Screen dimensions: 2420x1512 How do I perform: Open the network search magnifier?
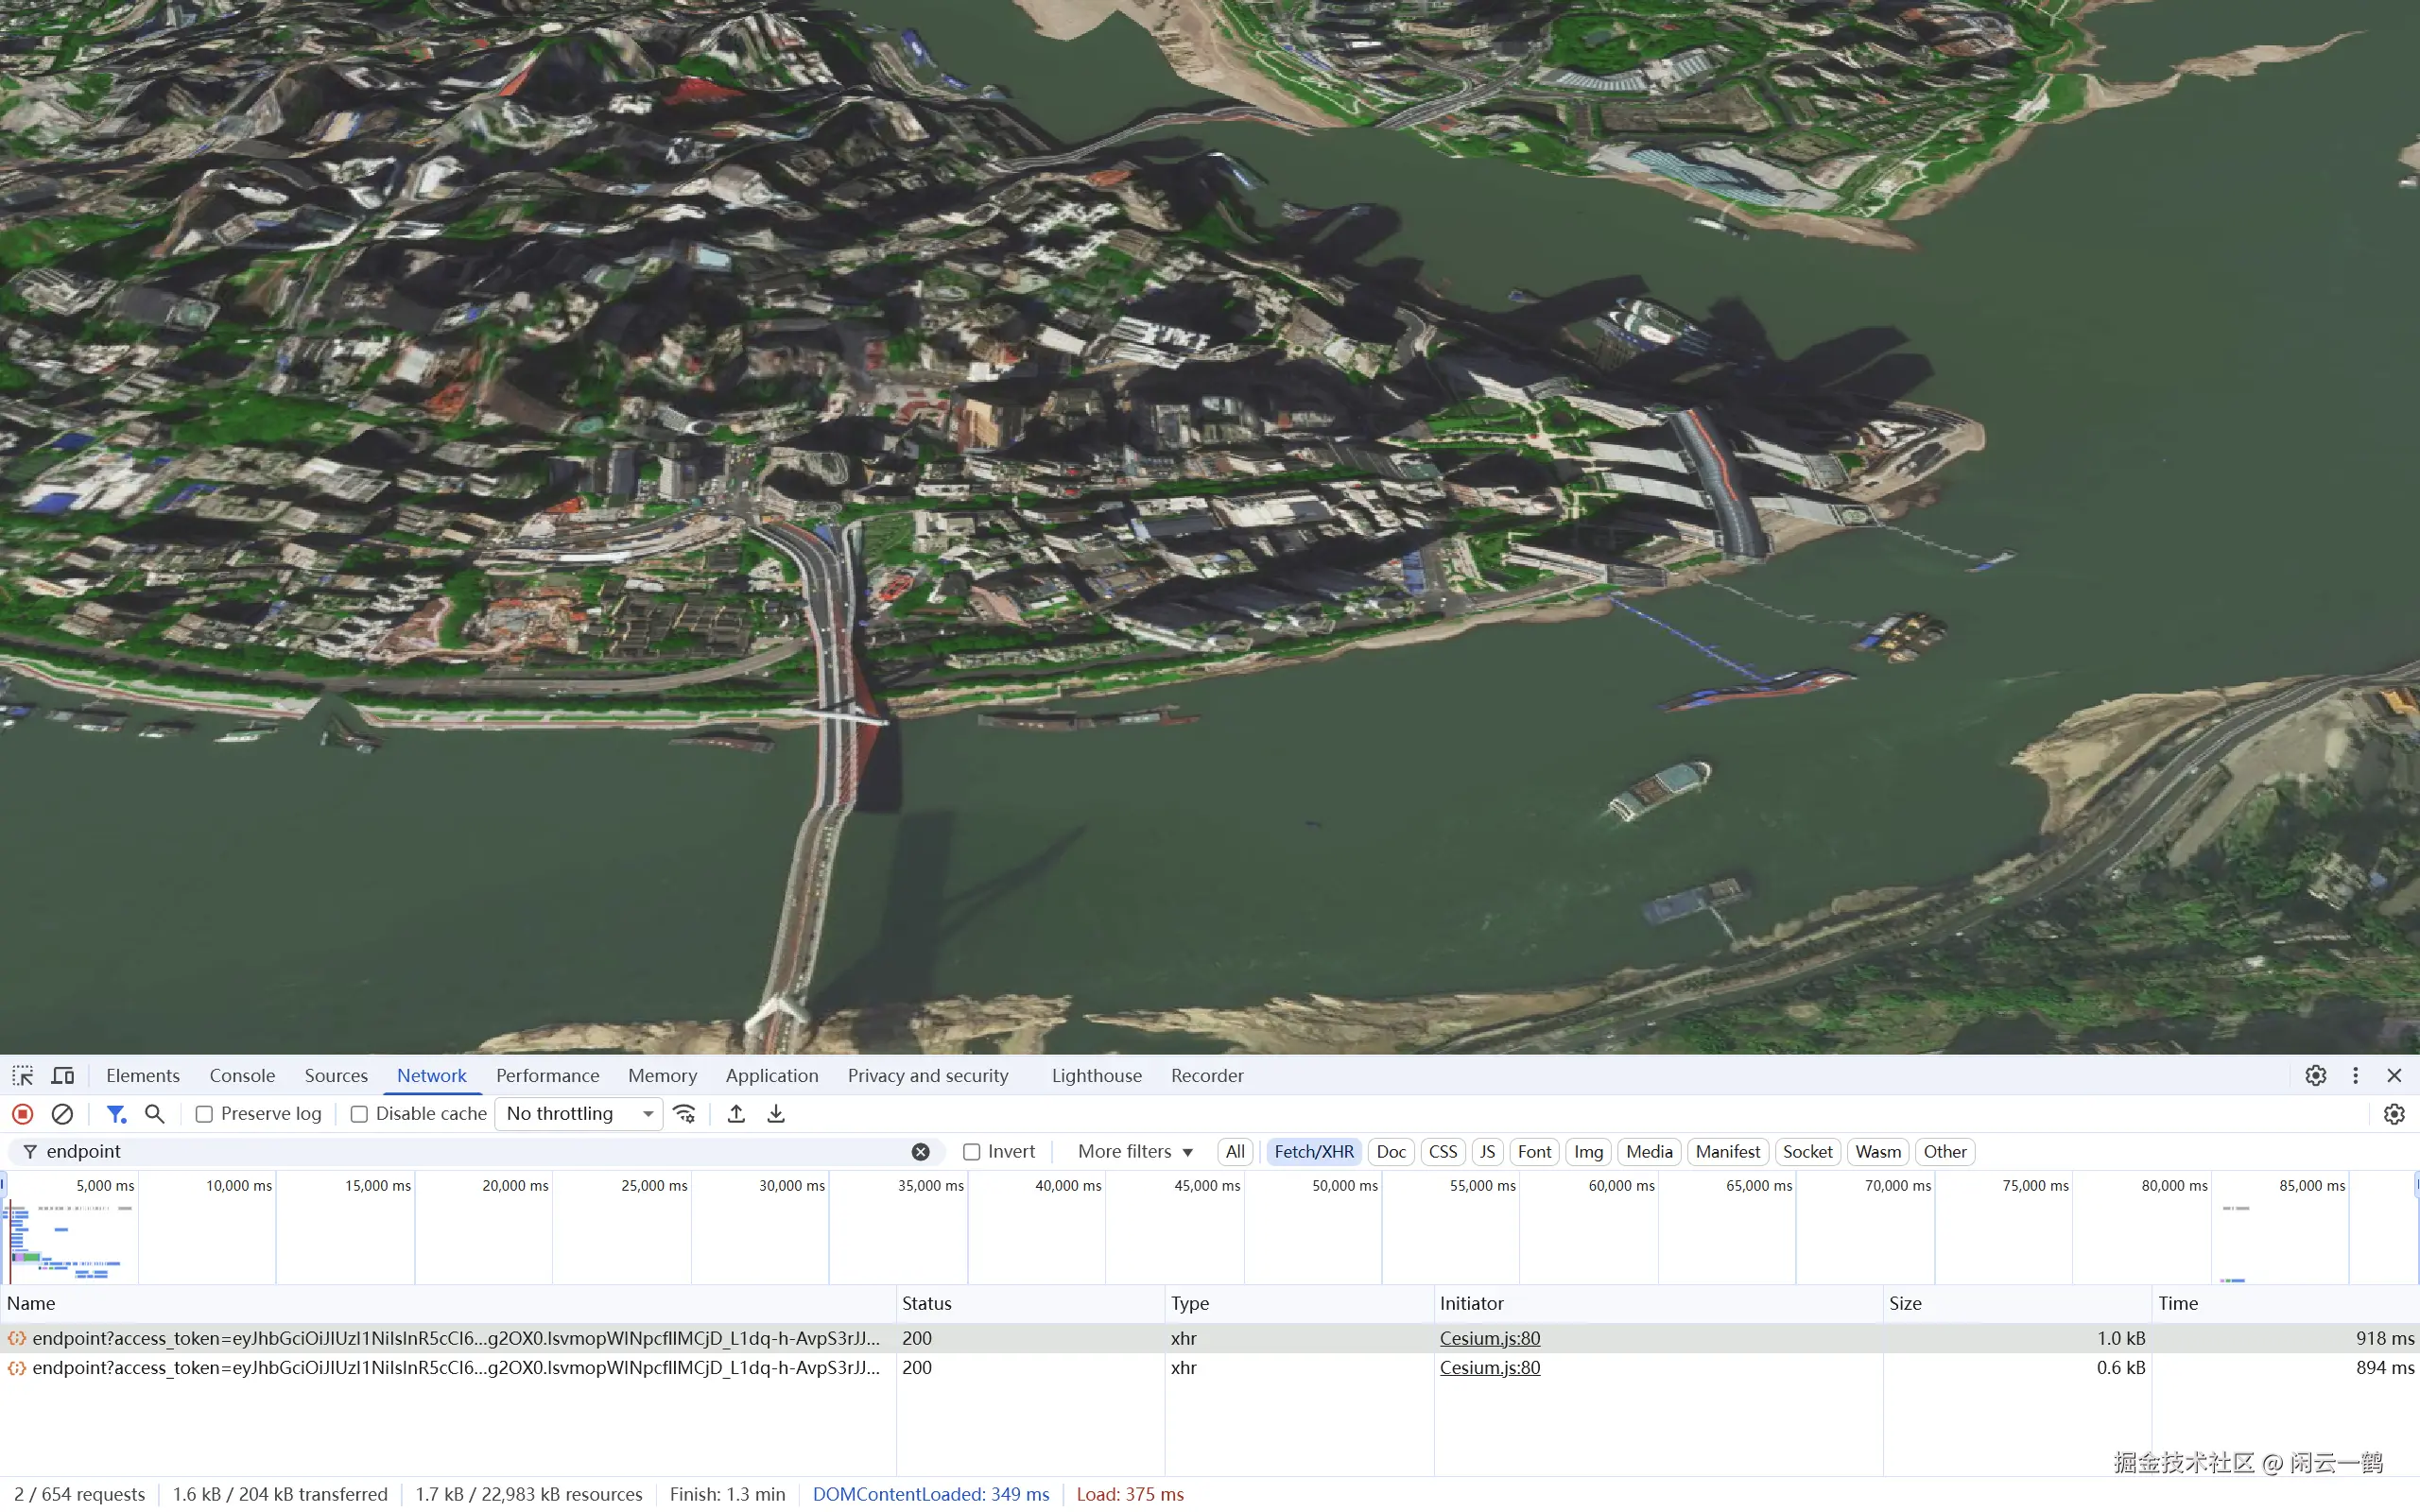click(x=154, y=1113)
